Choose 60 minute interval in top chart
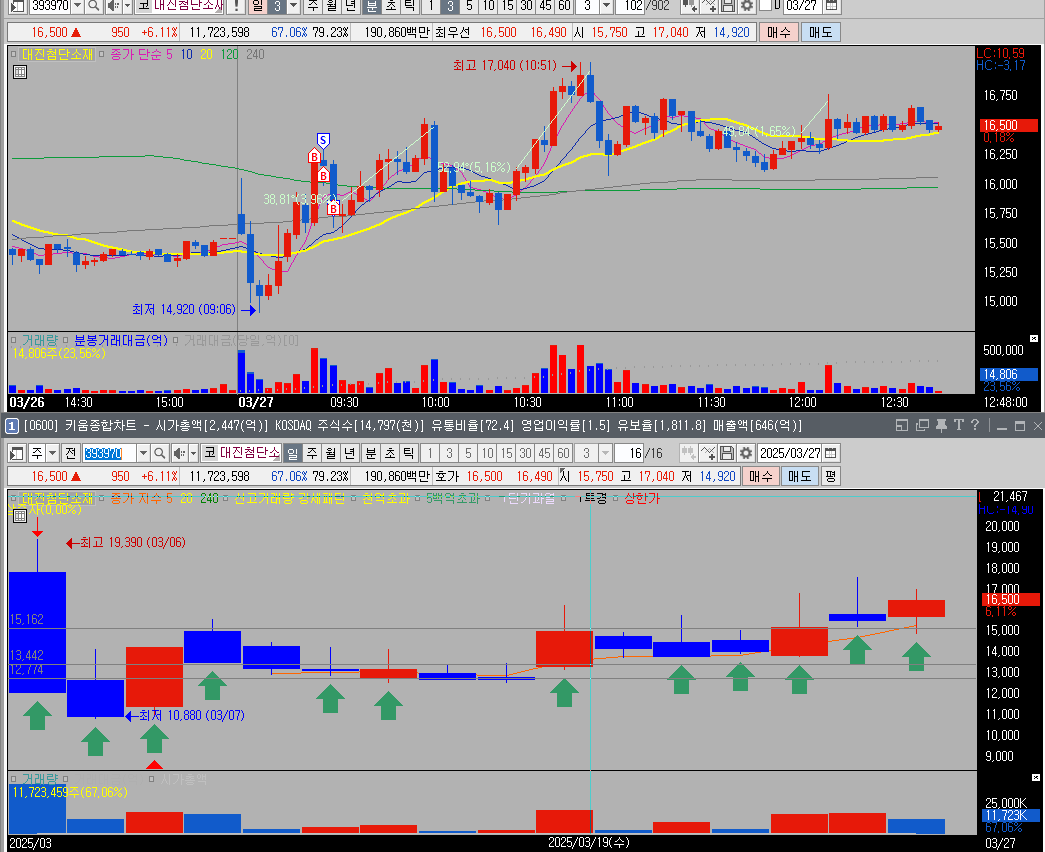1045x852 pixels. (564, 6)
